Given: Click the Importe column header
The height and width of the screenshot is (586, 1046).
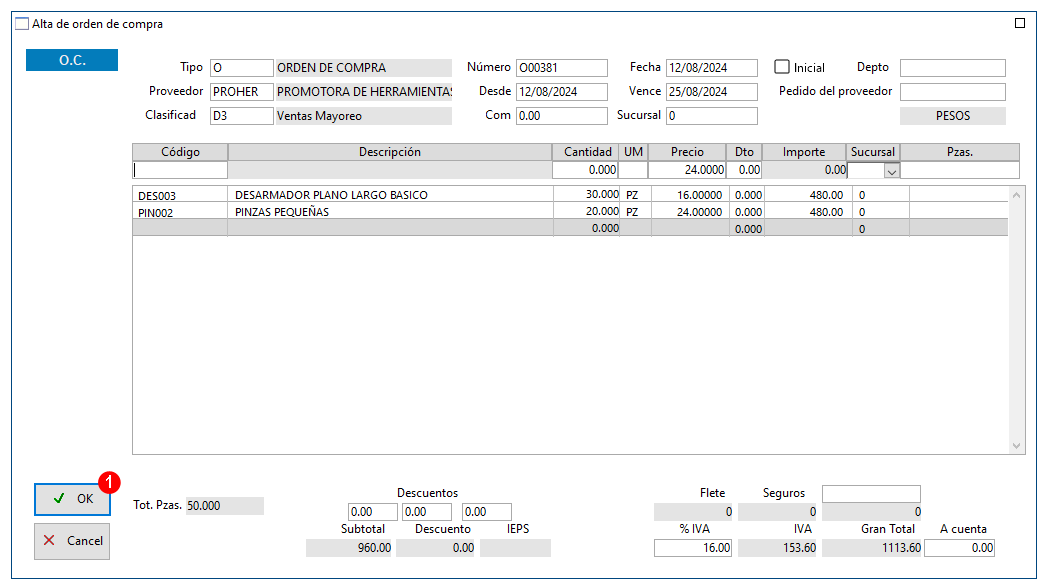Looking at the screenshot, I should (x=804, y=152).
